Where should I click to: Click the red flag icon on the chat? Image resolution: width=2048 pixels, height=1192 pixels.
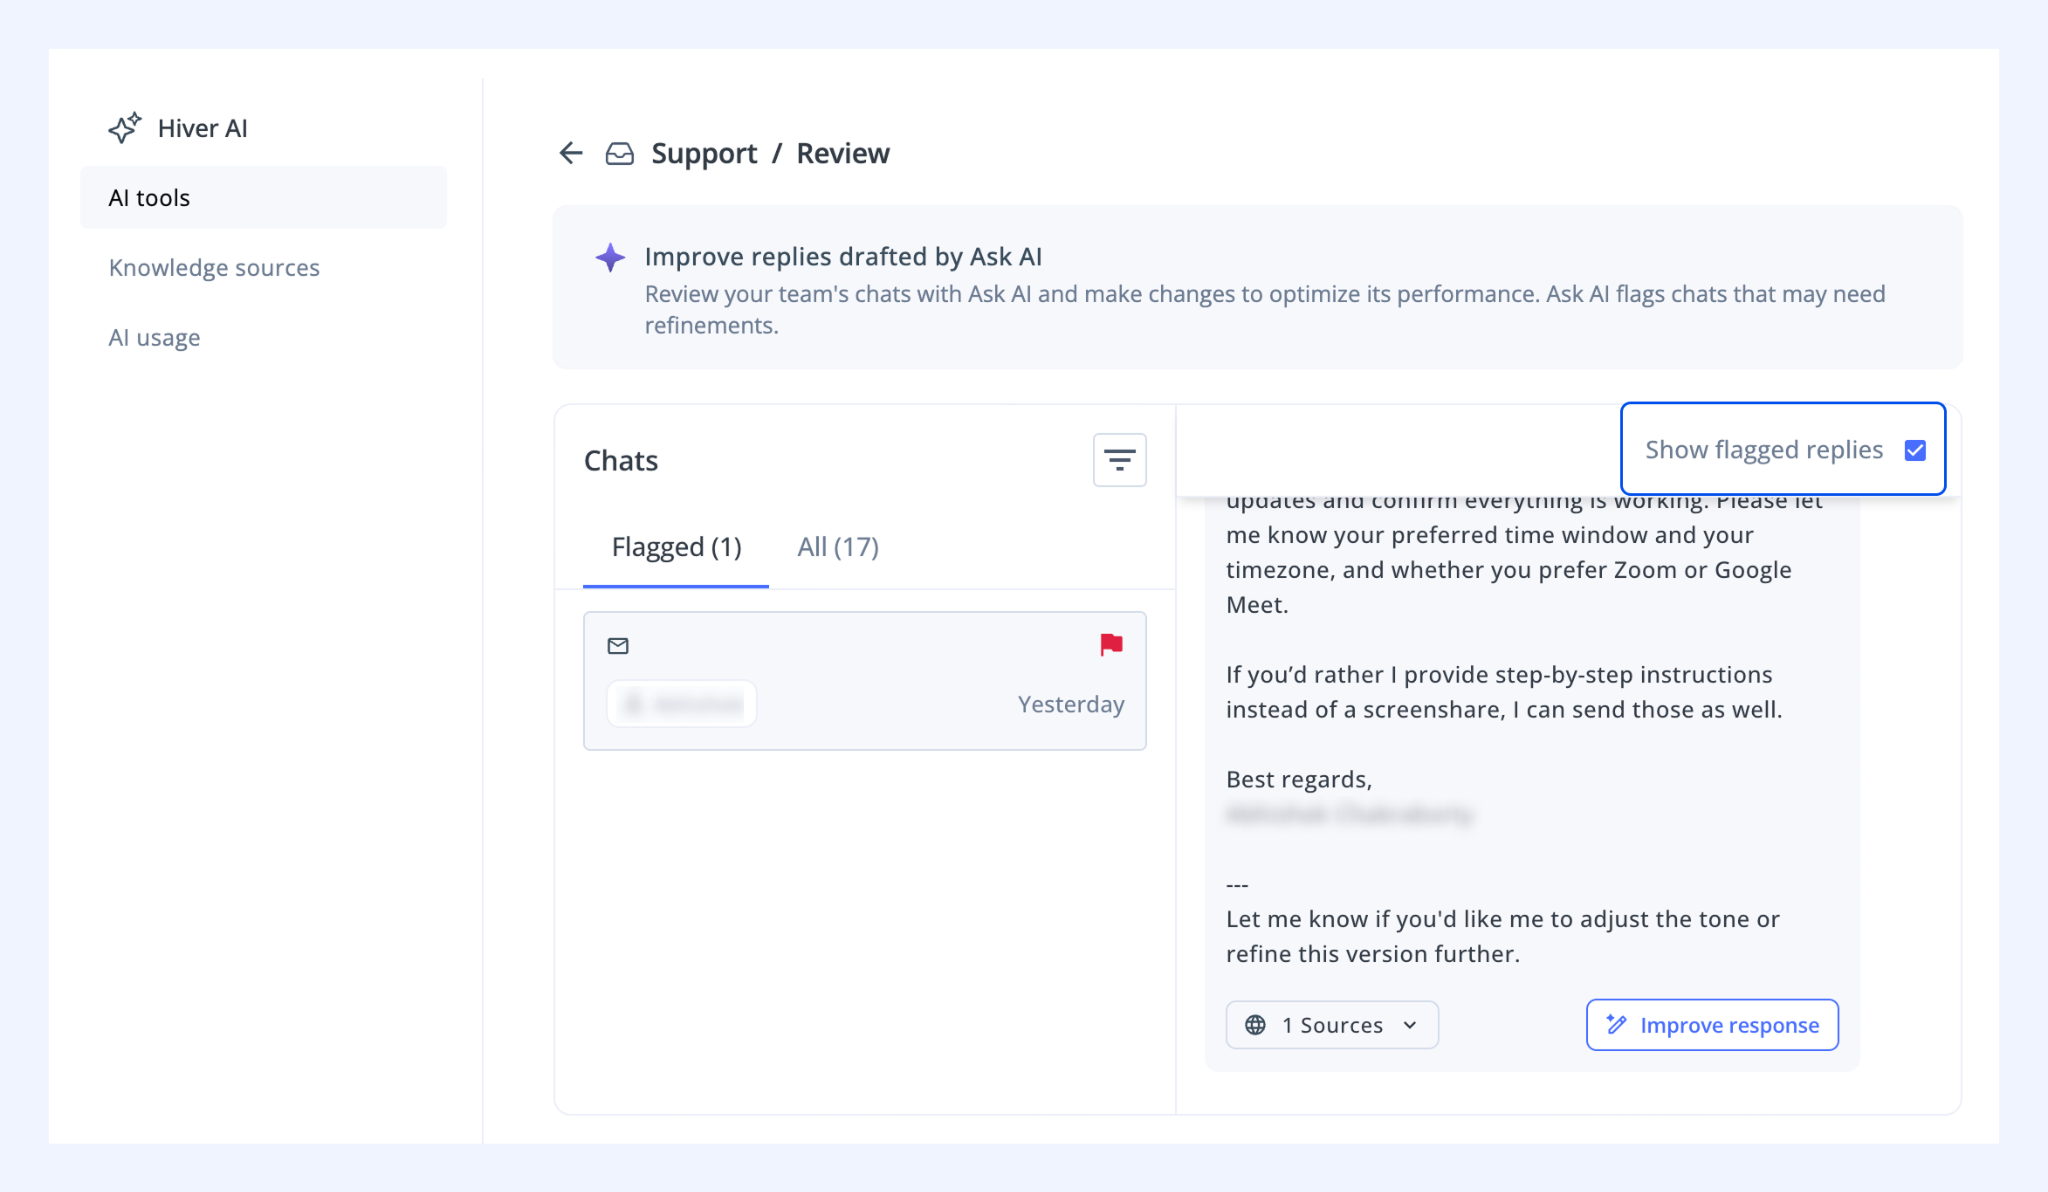click(x=1111, y=645)
